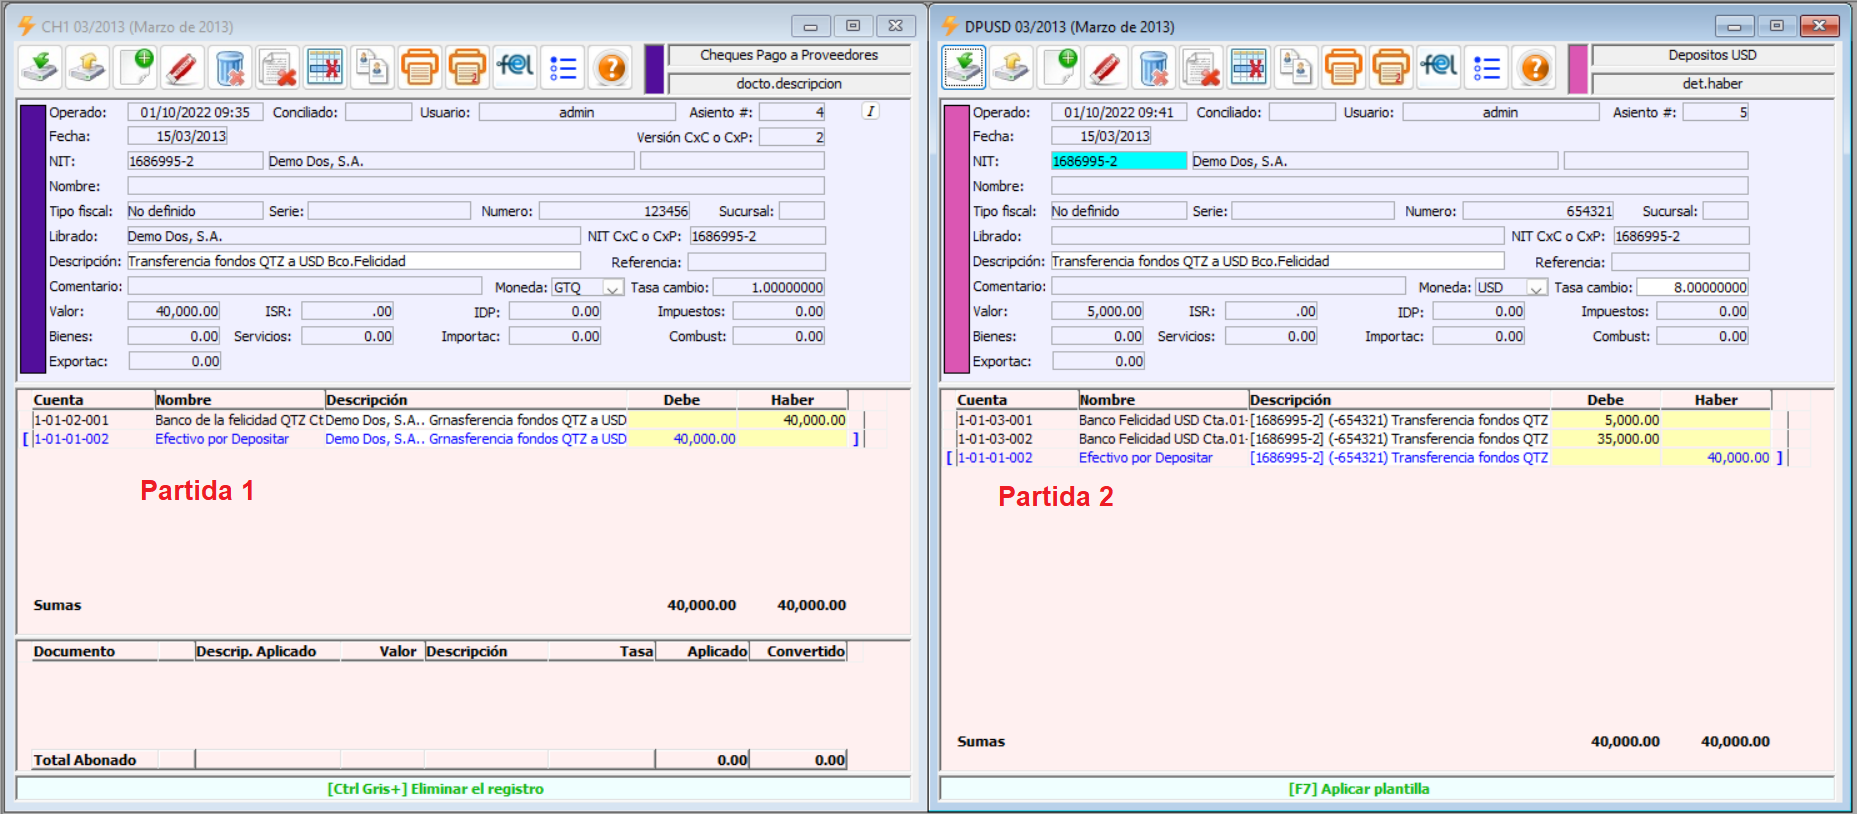
Task: Click the FEL icon in the CH1 window
Action: [x=515, y=67]
